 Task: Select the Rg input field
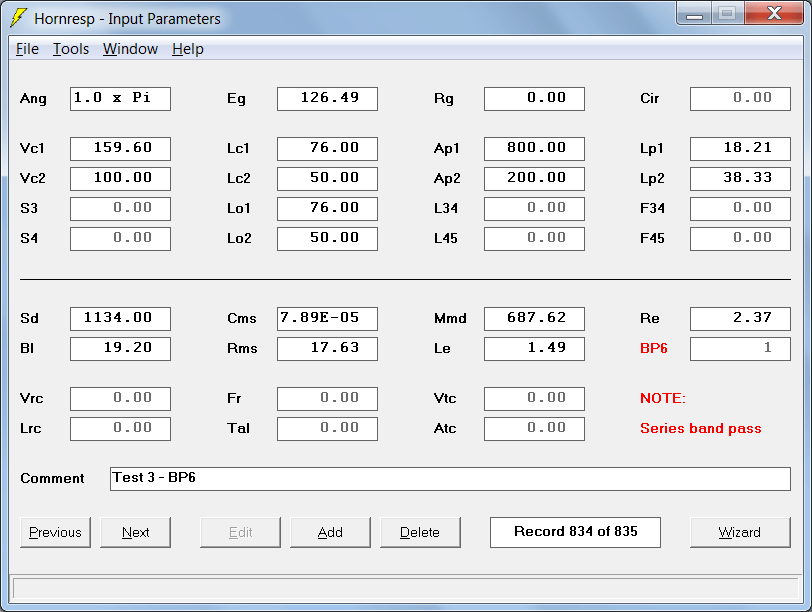tap(534, 99)
